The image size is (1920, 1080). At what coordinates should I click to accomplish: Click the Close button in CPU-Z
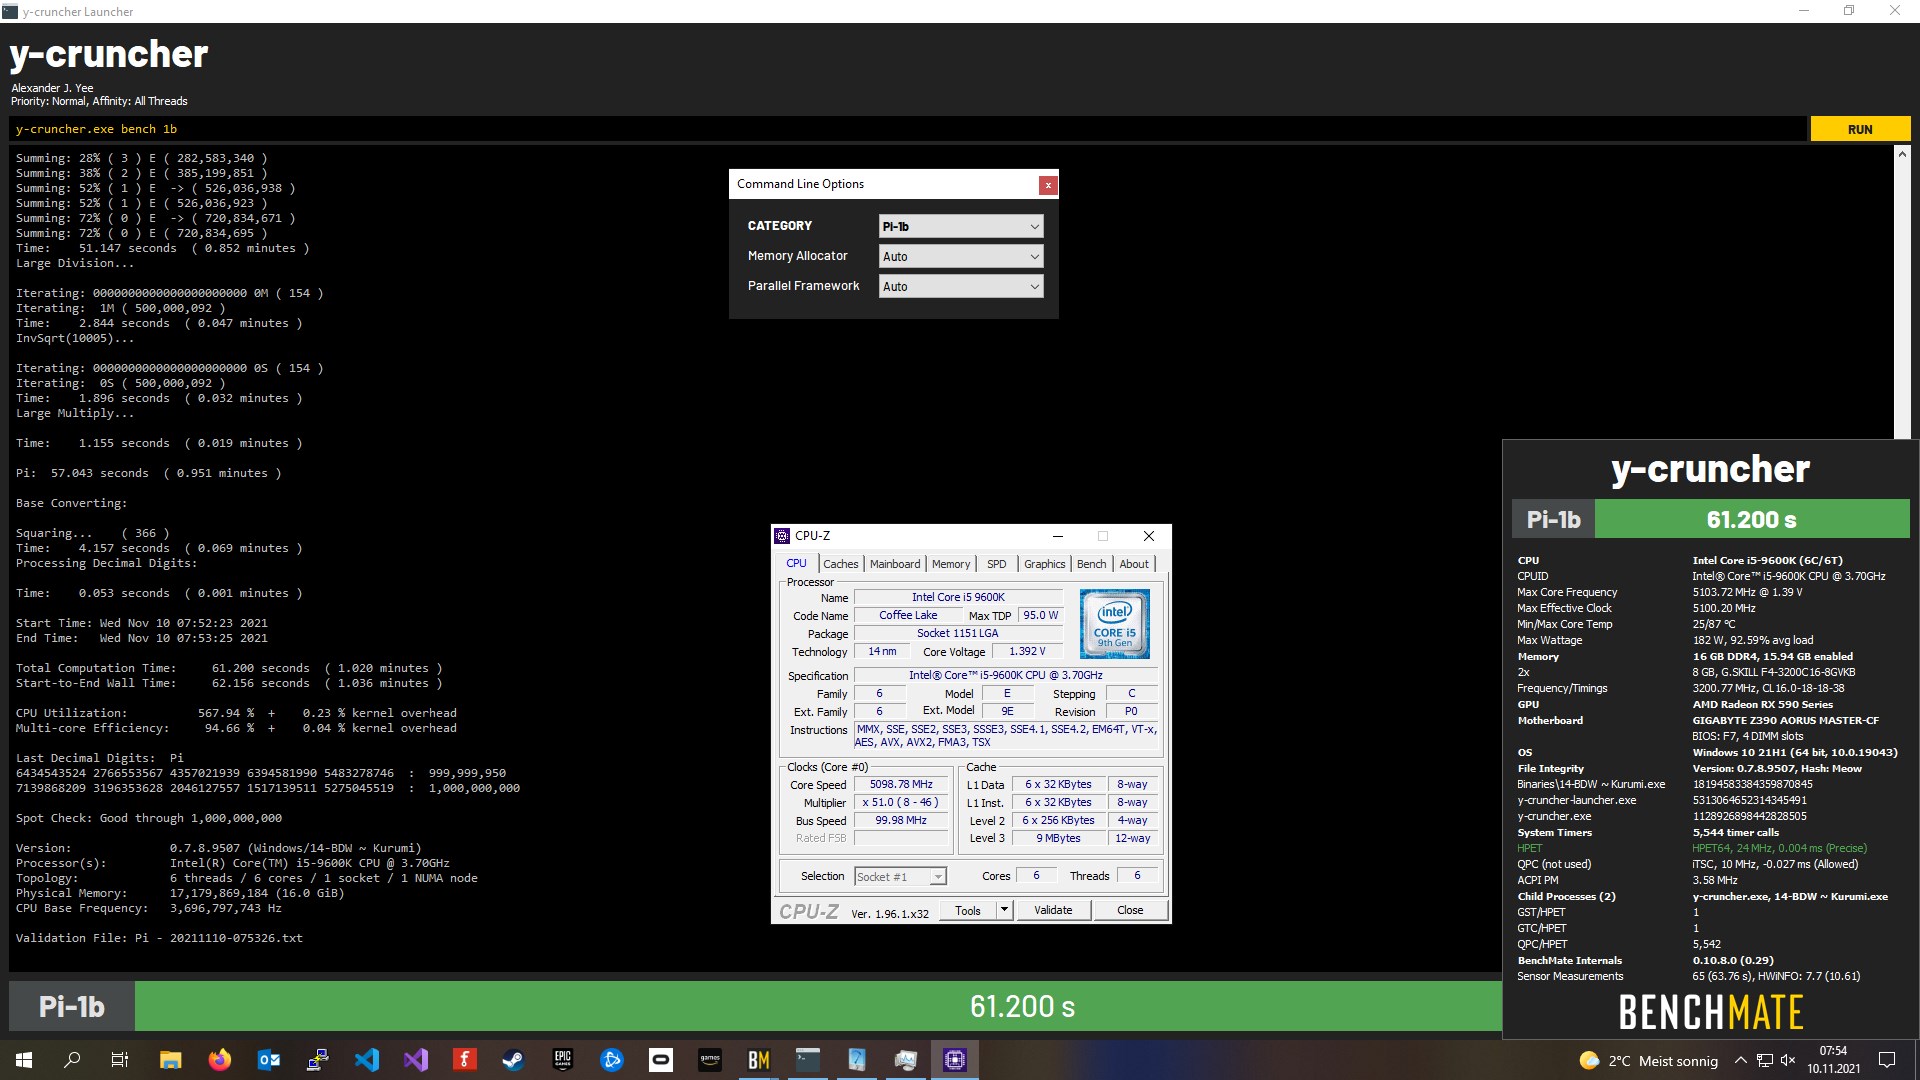(1129, 909)
